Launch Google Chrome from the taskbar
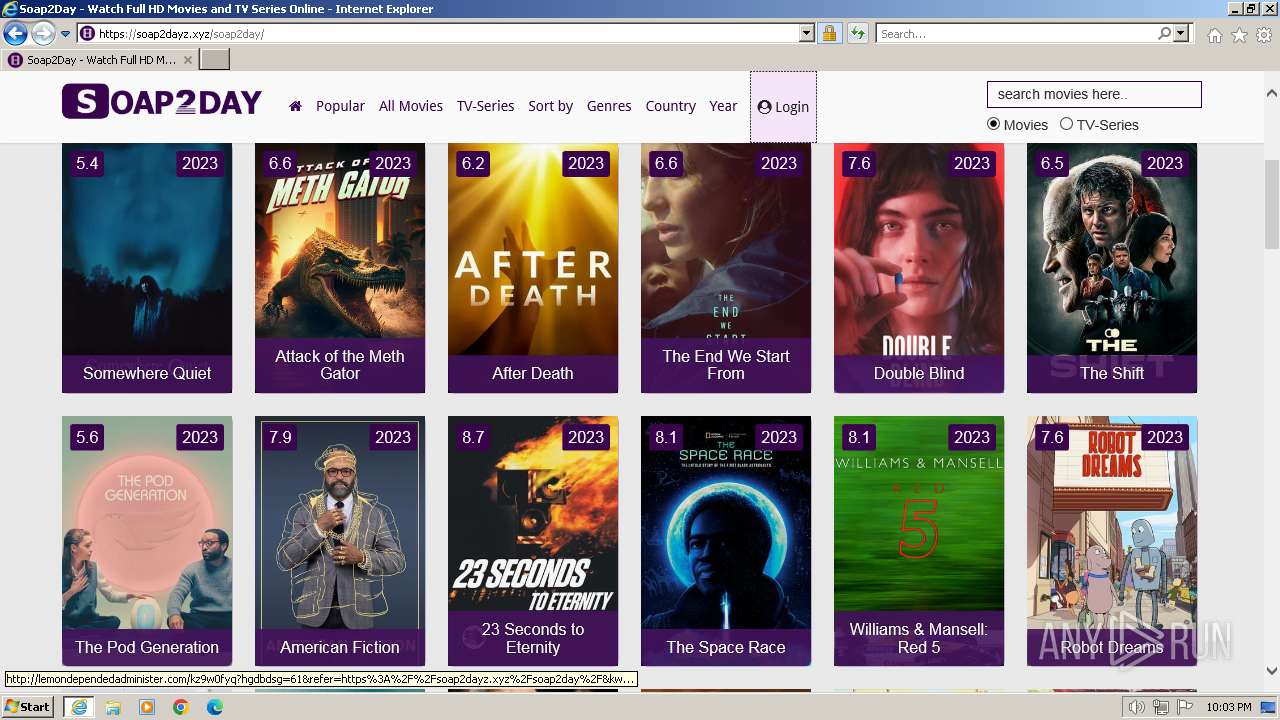This screenshot has height=720, width=1280. [x=180, y=707]
